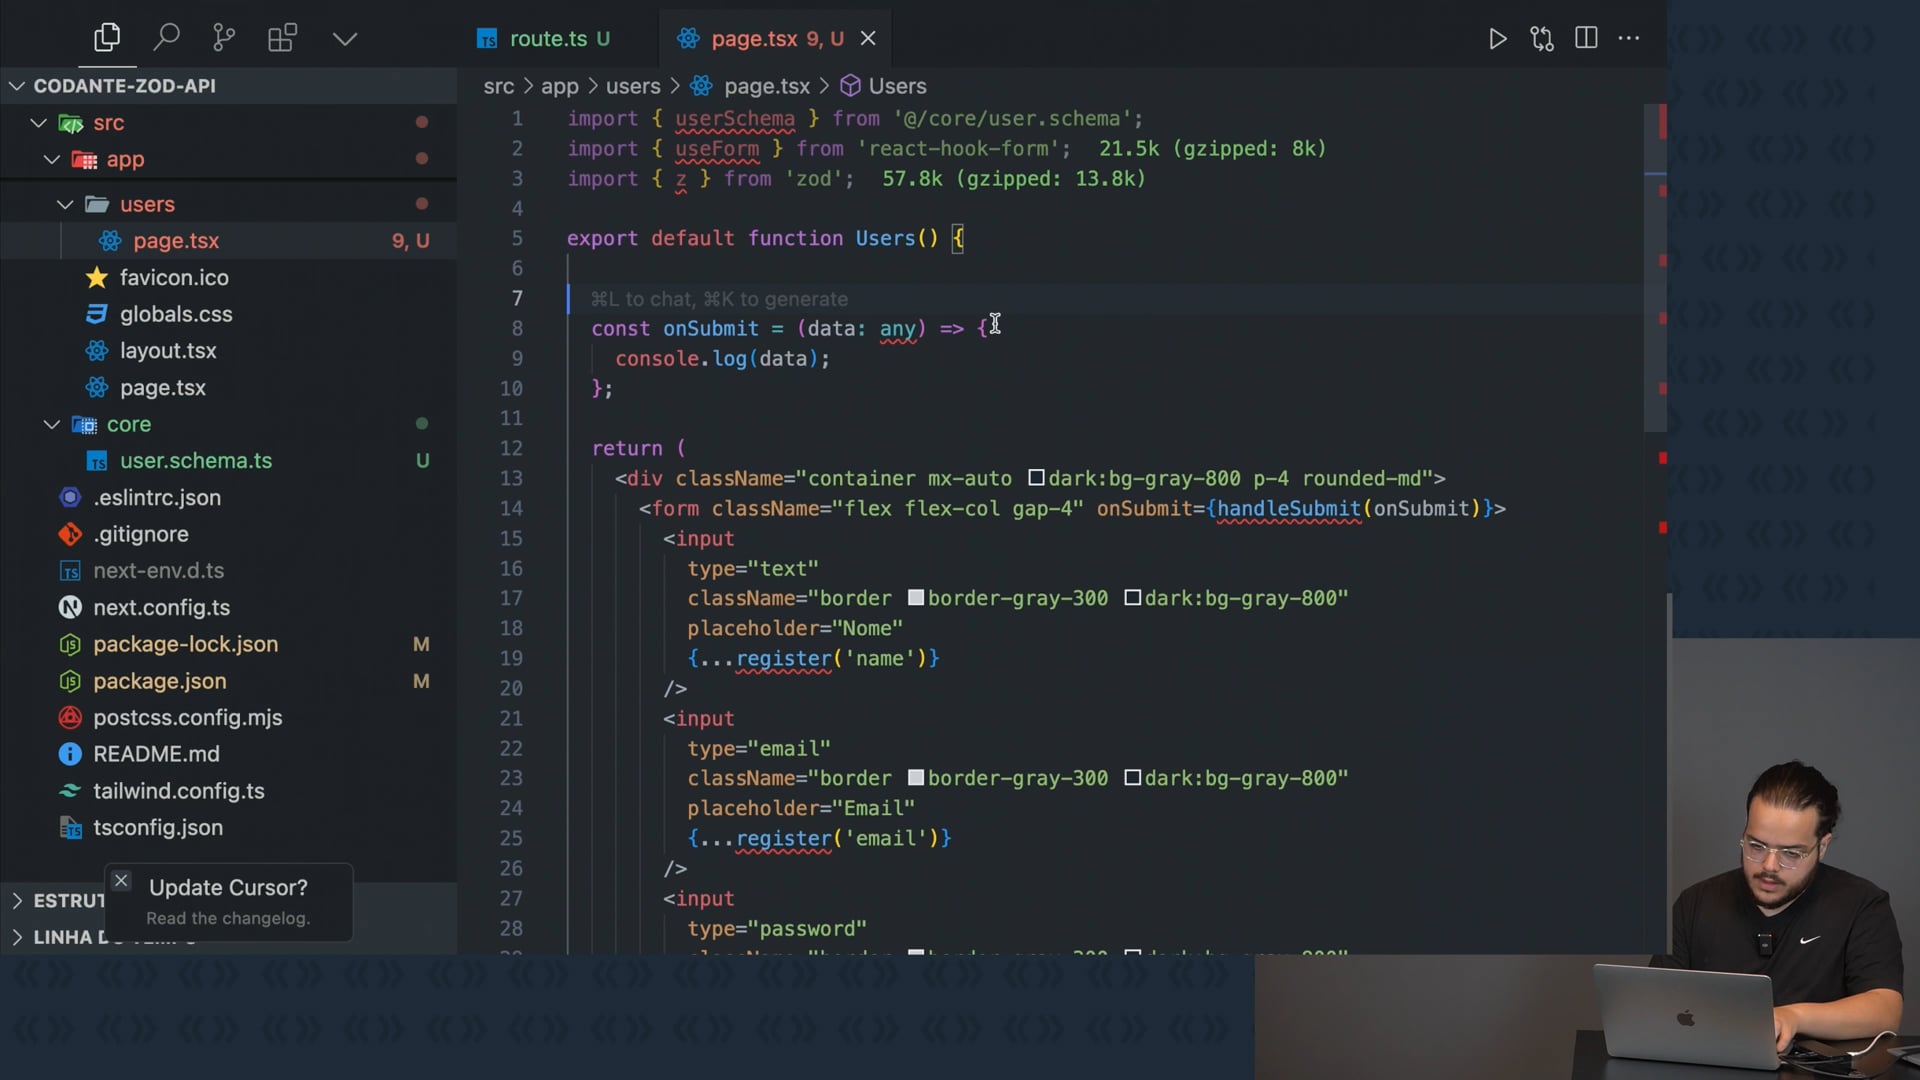Expand the LINHA DO TEMPO section
The image size is (1920, 1080).
(x=17, y=937)
